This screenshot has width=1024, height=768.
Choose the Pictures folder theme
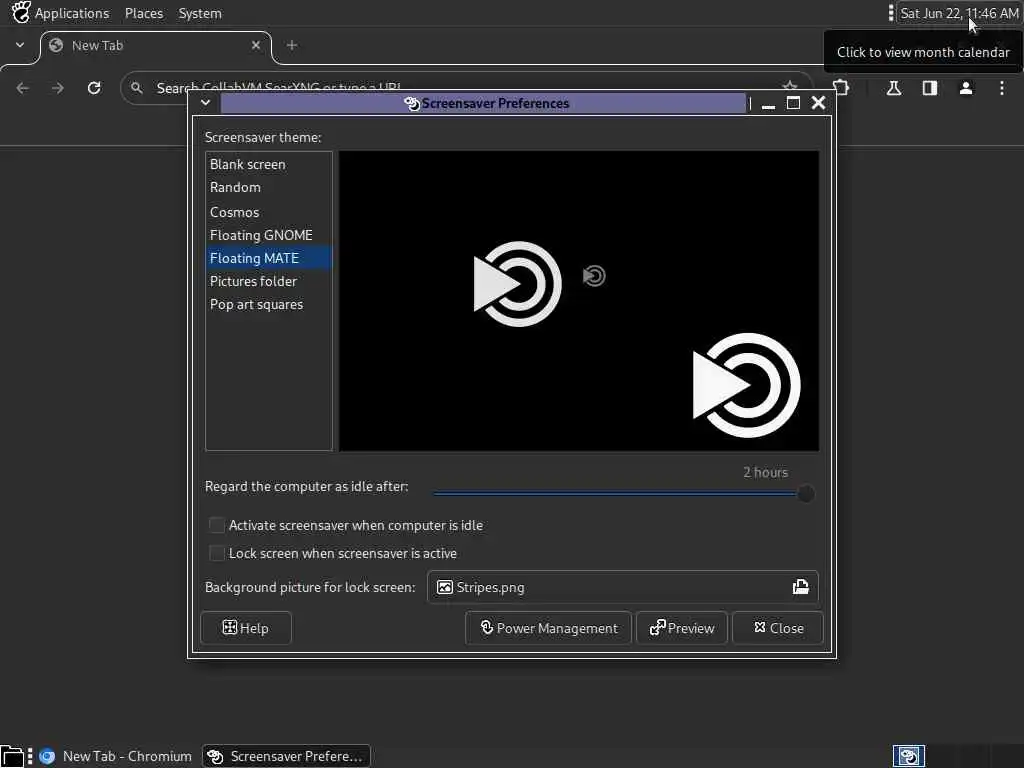[268, 281]
